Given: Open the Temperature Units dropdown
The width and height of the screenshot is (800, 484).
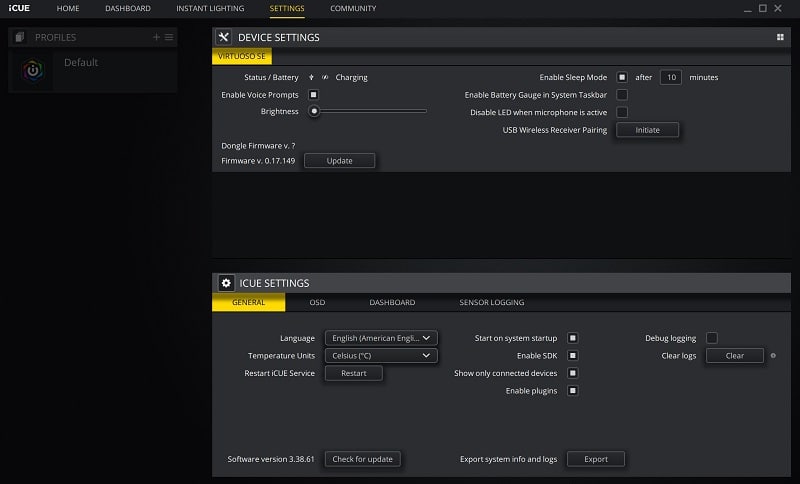Looking at the screenshot, I should click(x=381, y=355).
